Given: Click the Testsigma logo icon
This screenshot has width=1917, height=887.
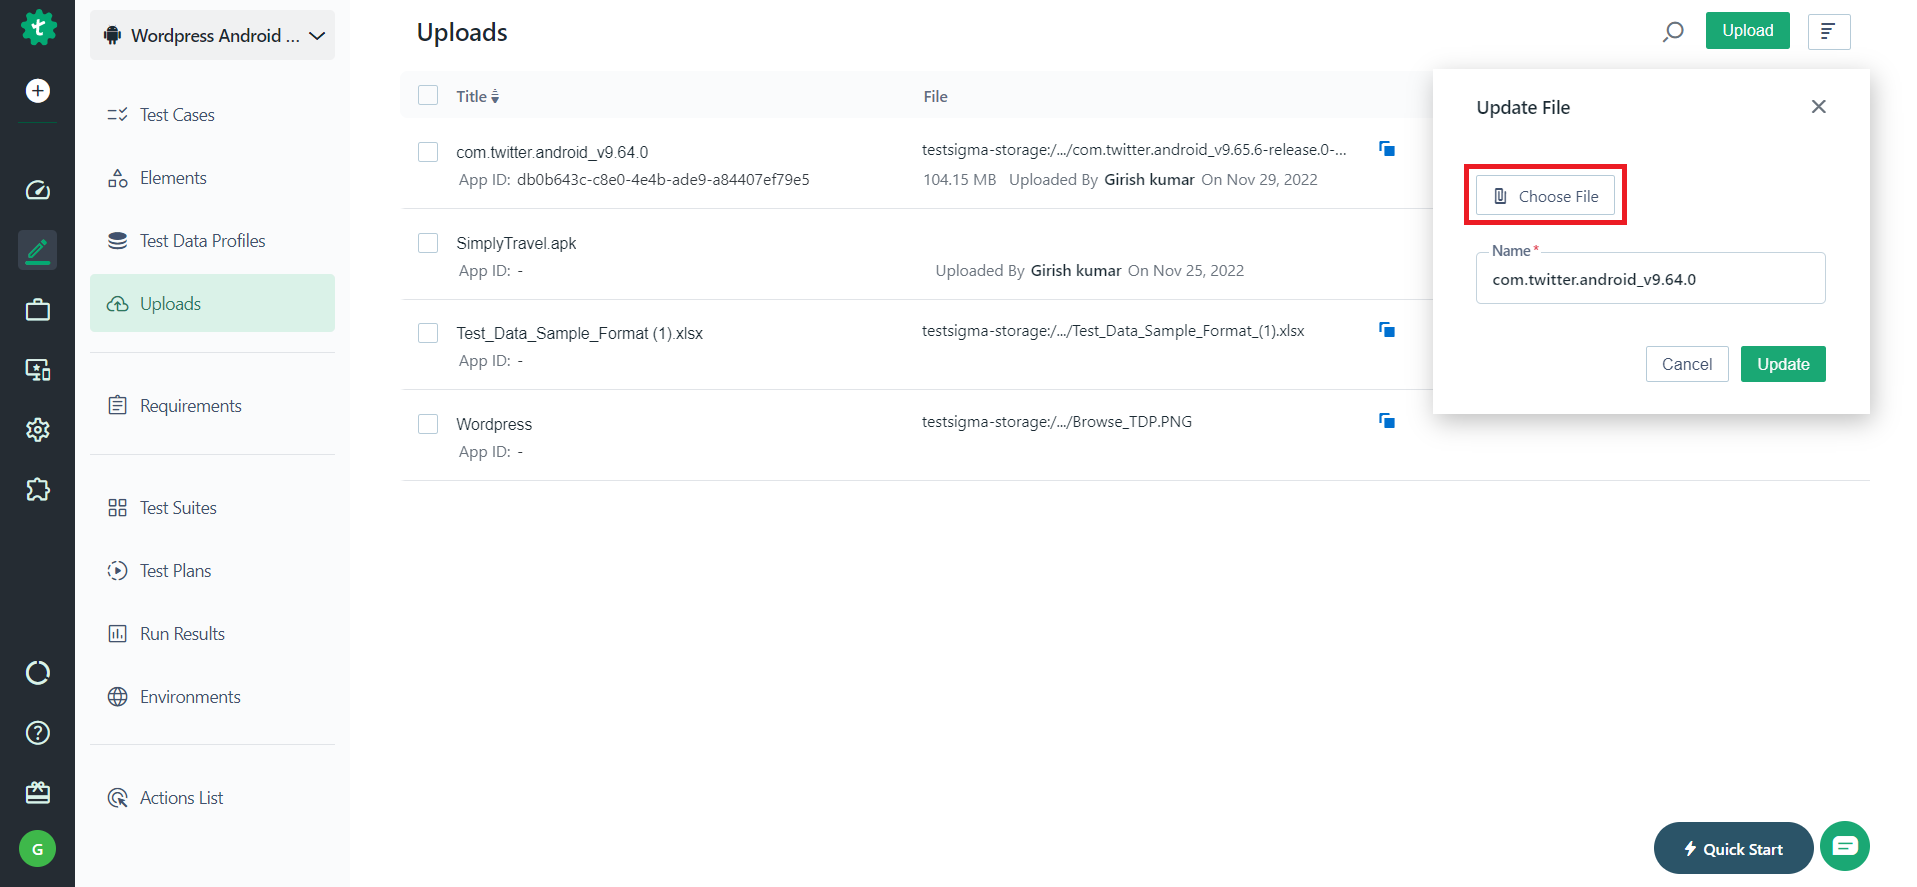Looking at the screenshot, I should click(x=38, y=27).
